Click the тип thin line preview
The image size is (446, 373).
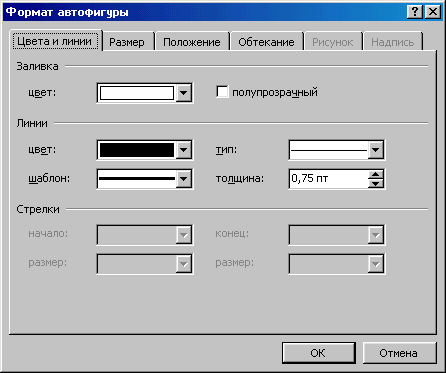click(x=329, y=150)
